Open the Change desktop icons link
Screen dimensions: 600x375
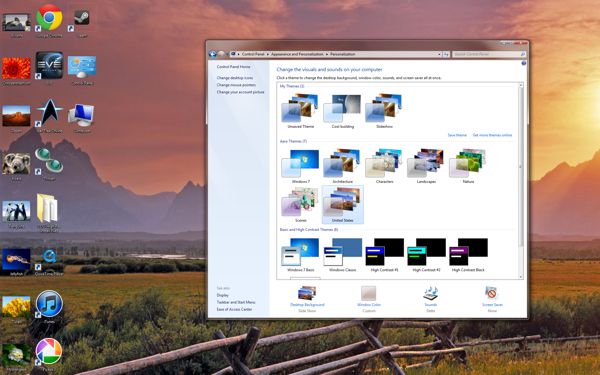235,78
